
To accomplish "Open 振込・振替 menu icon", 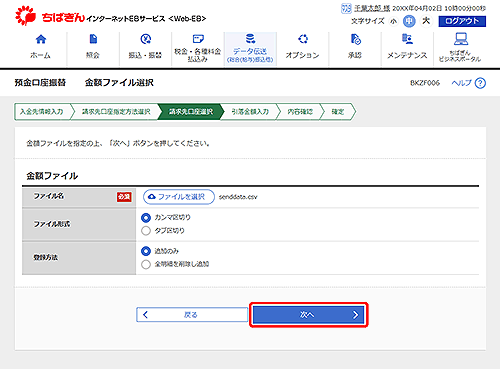I will (145, 39).
